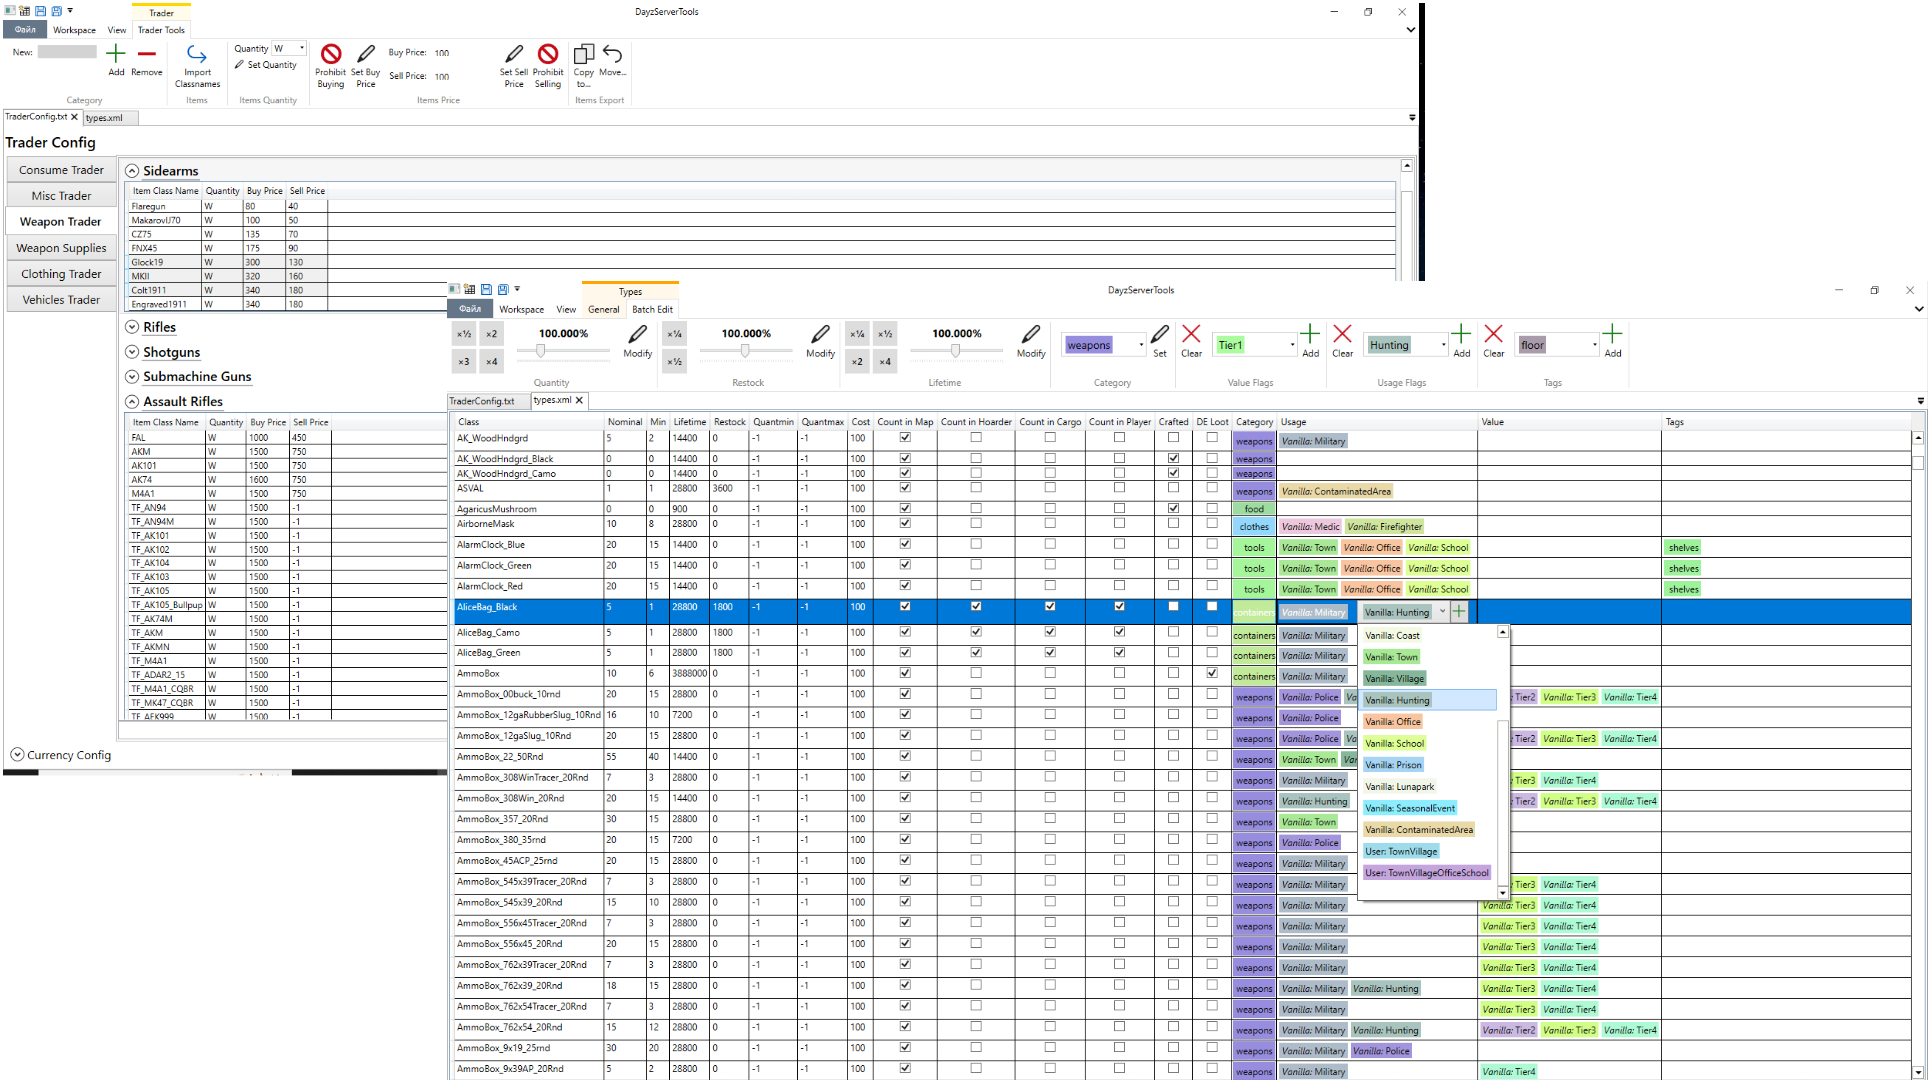Open the Clothing Trader page
1928x1080 pixels.
(61, 274)
